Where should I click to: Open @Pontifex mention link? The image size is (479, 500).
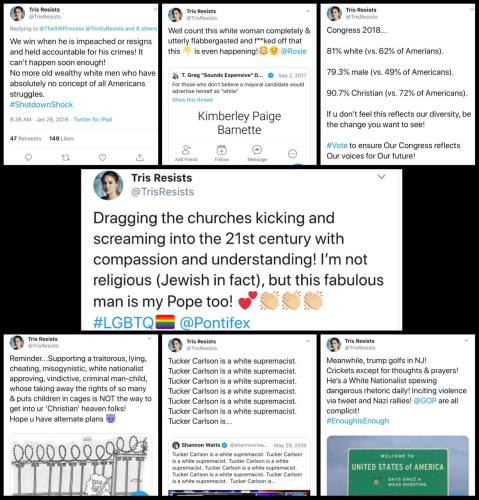point(215,323)
